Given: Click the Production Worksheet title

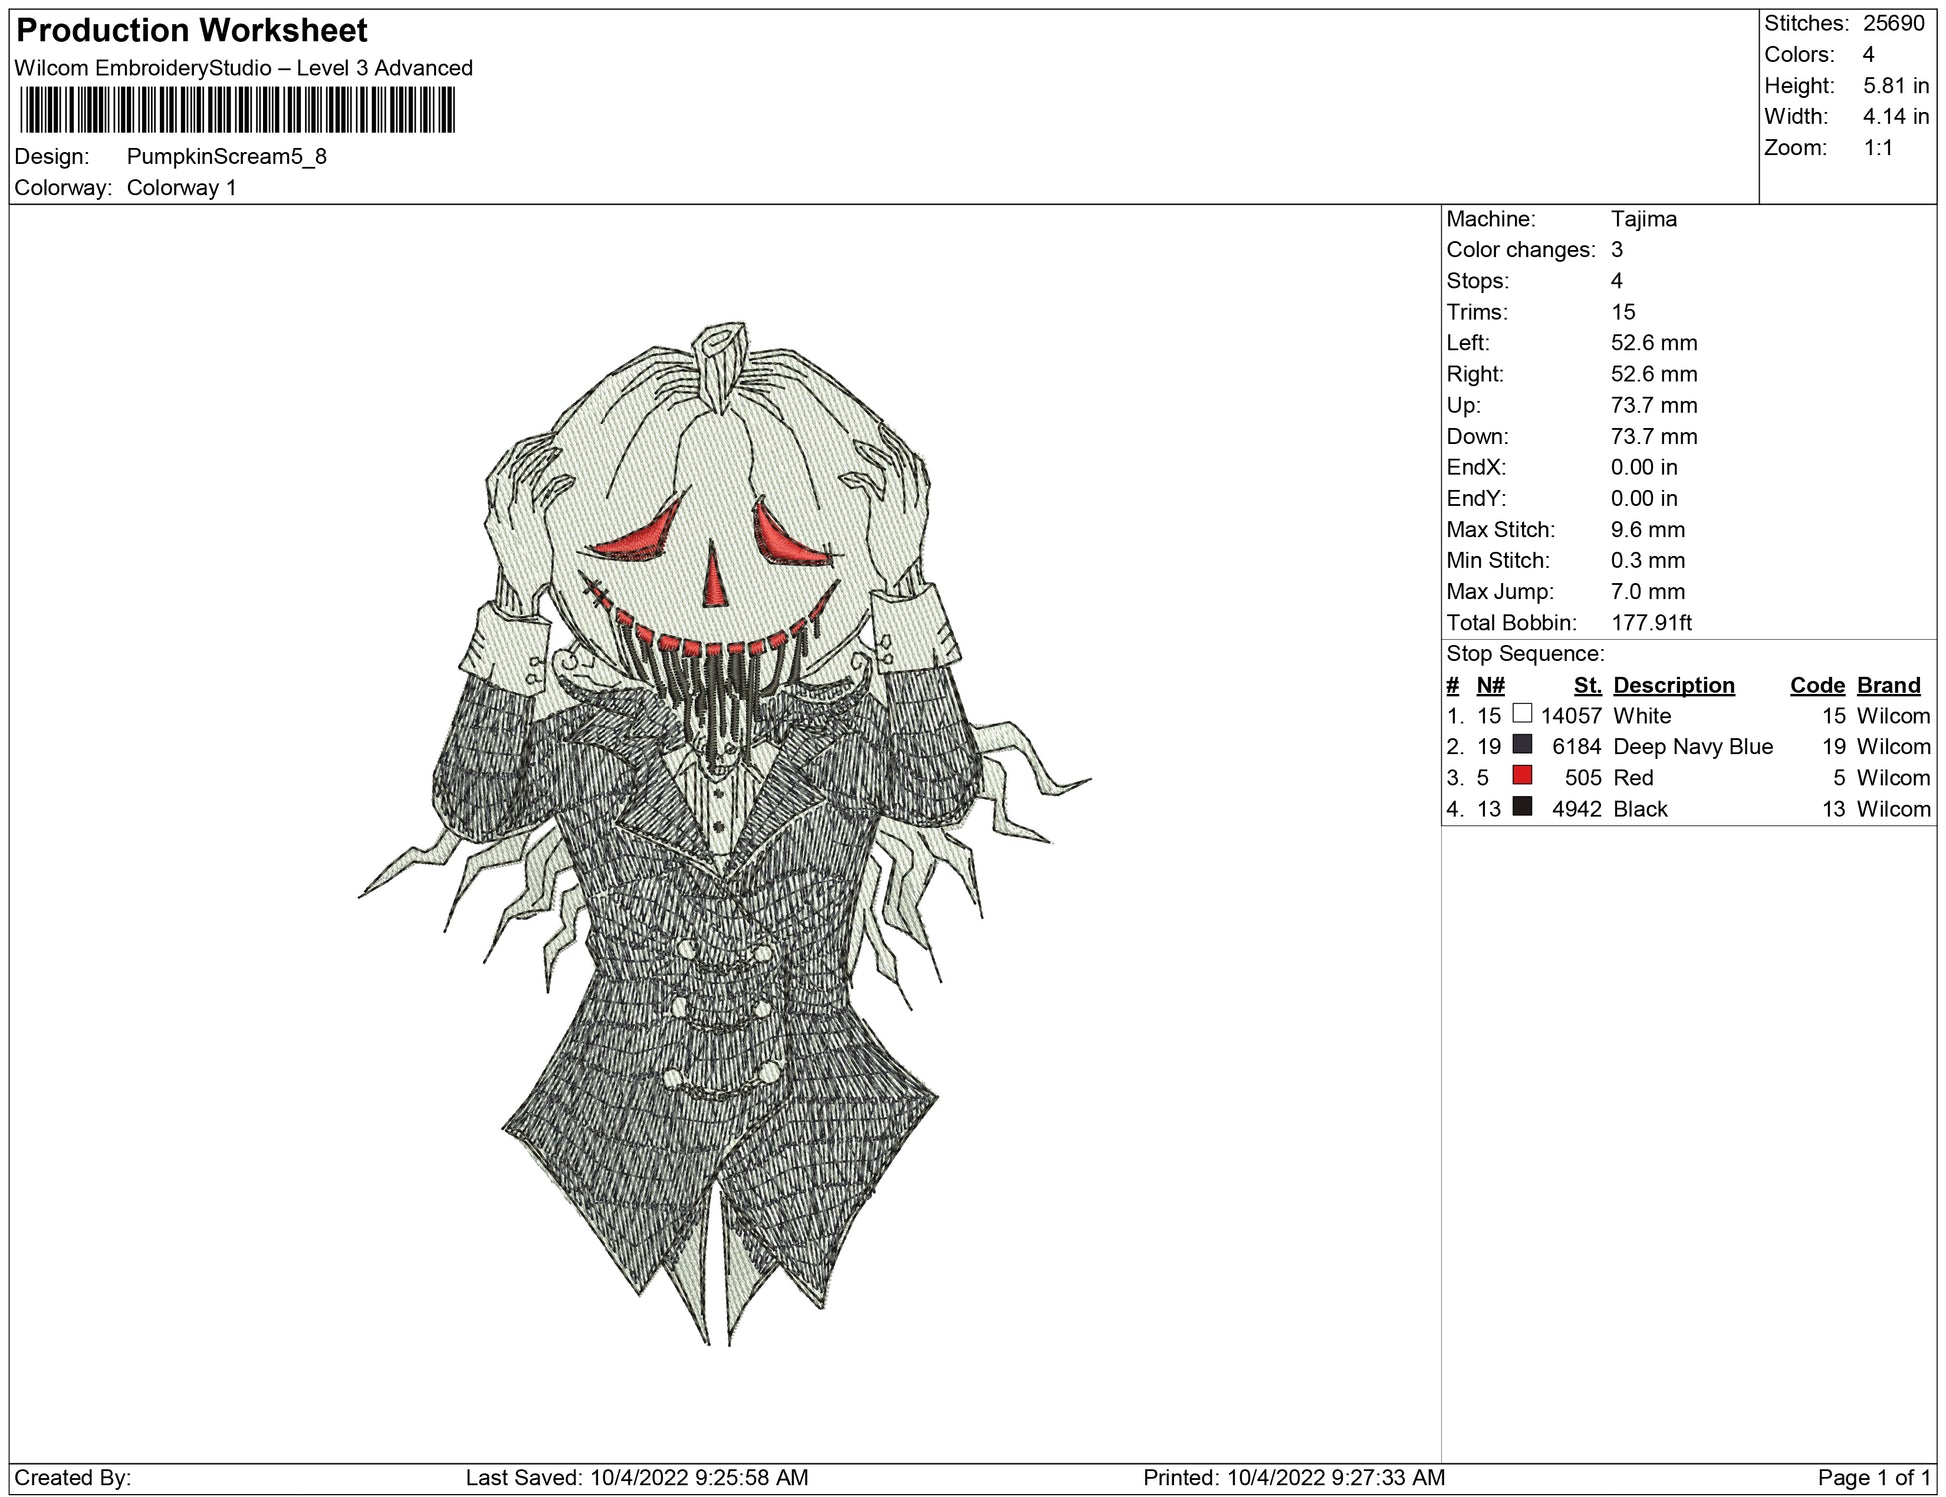Looking at the screenshot, I should [192, 31].
